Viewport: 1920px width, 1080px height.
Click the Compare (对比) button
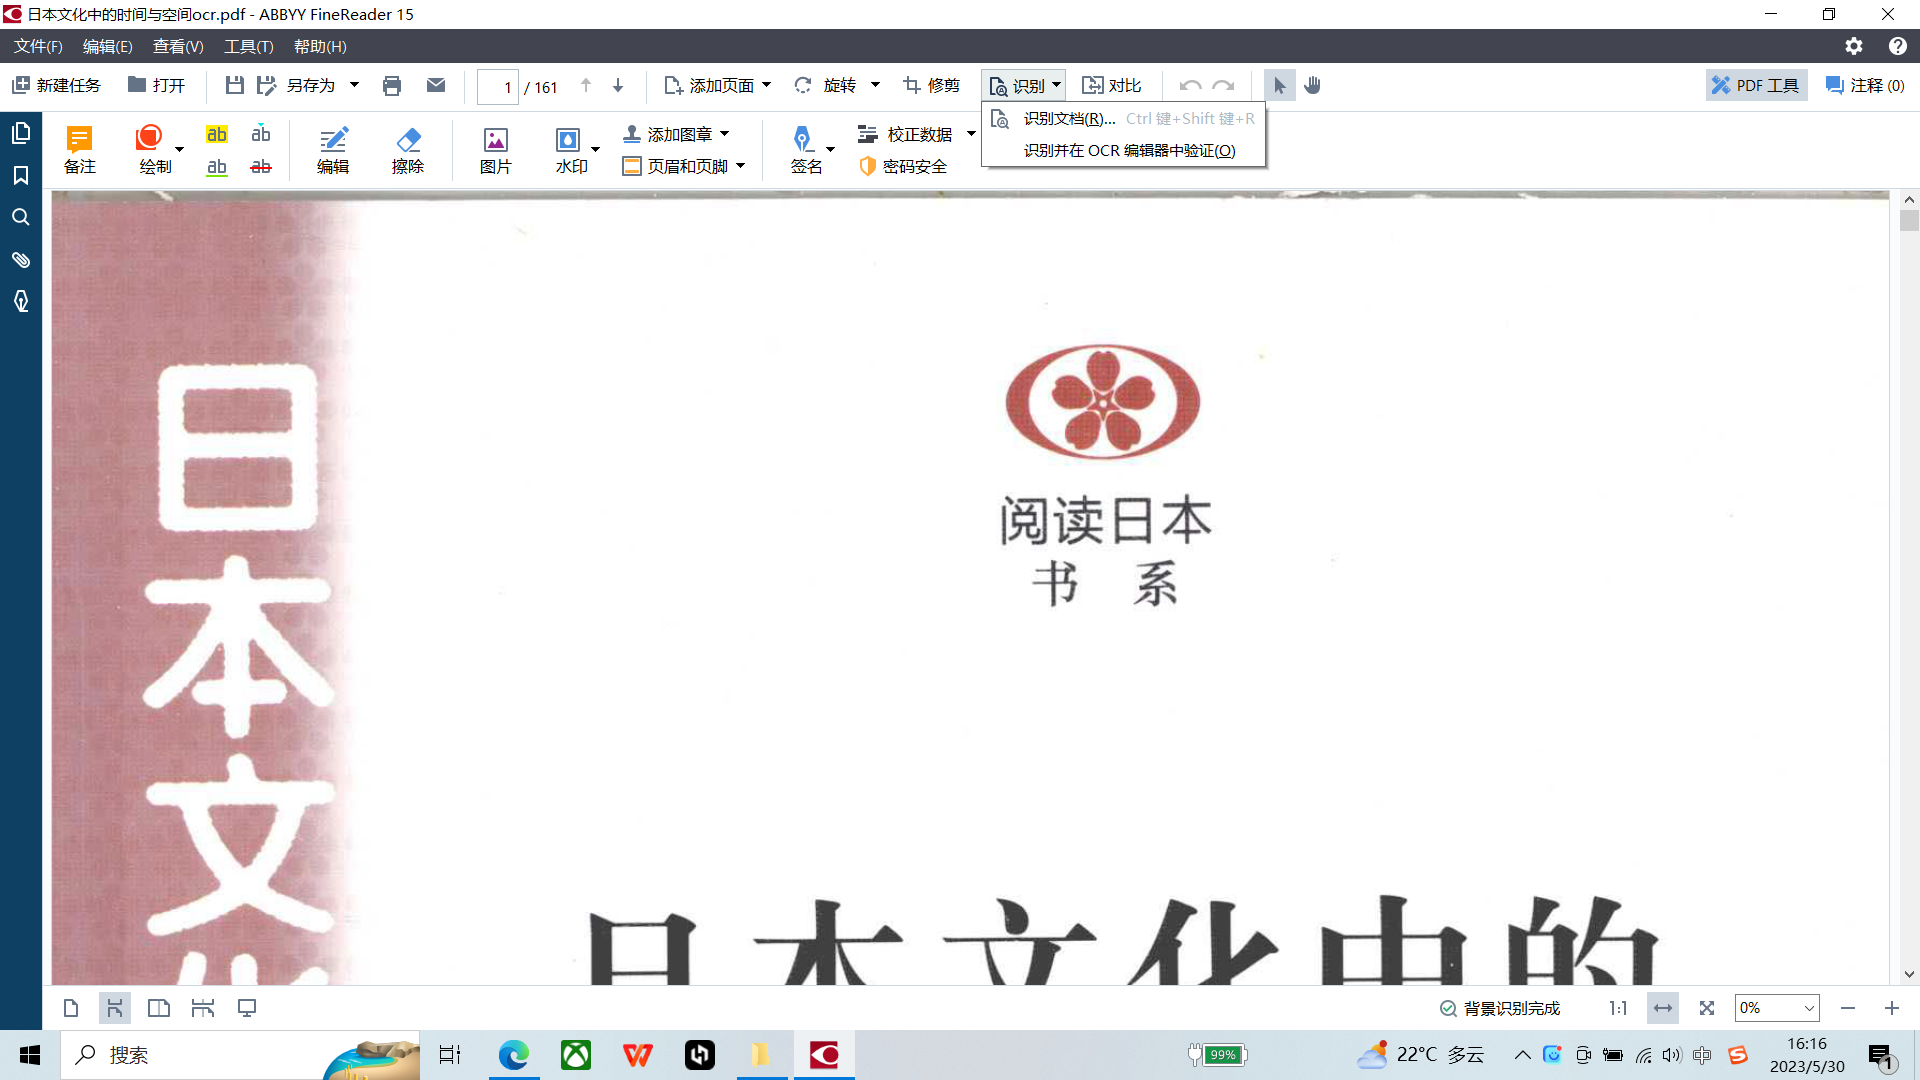click(1112, 86)
